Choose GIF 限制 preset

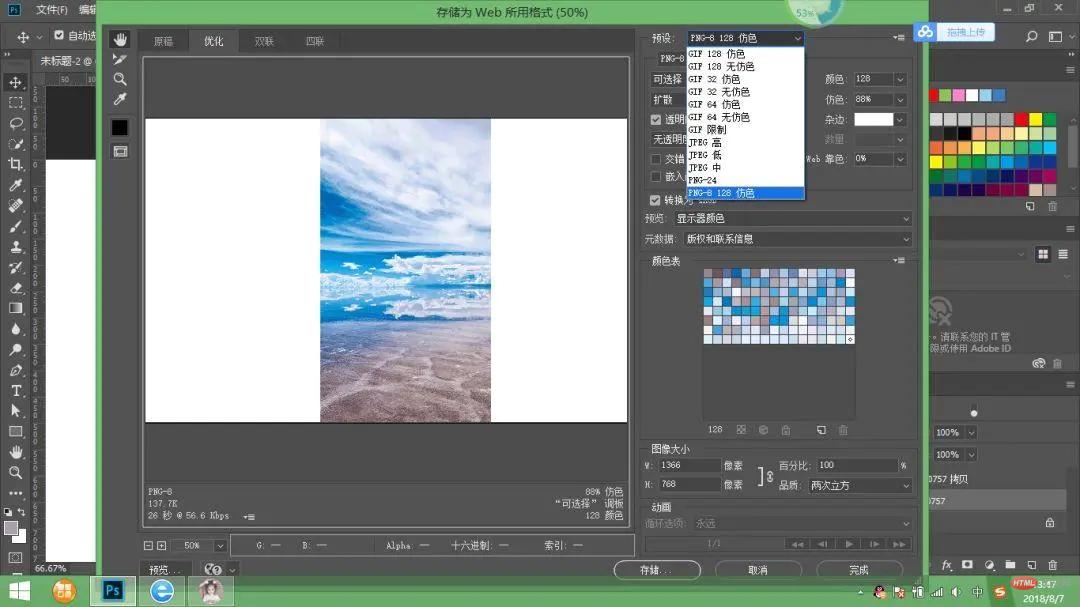coord(745,130)
